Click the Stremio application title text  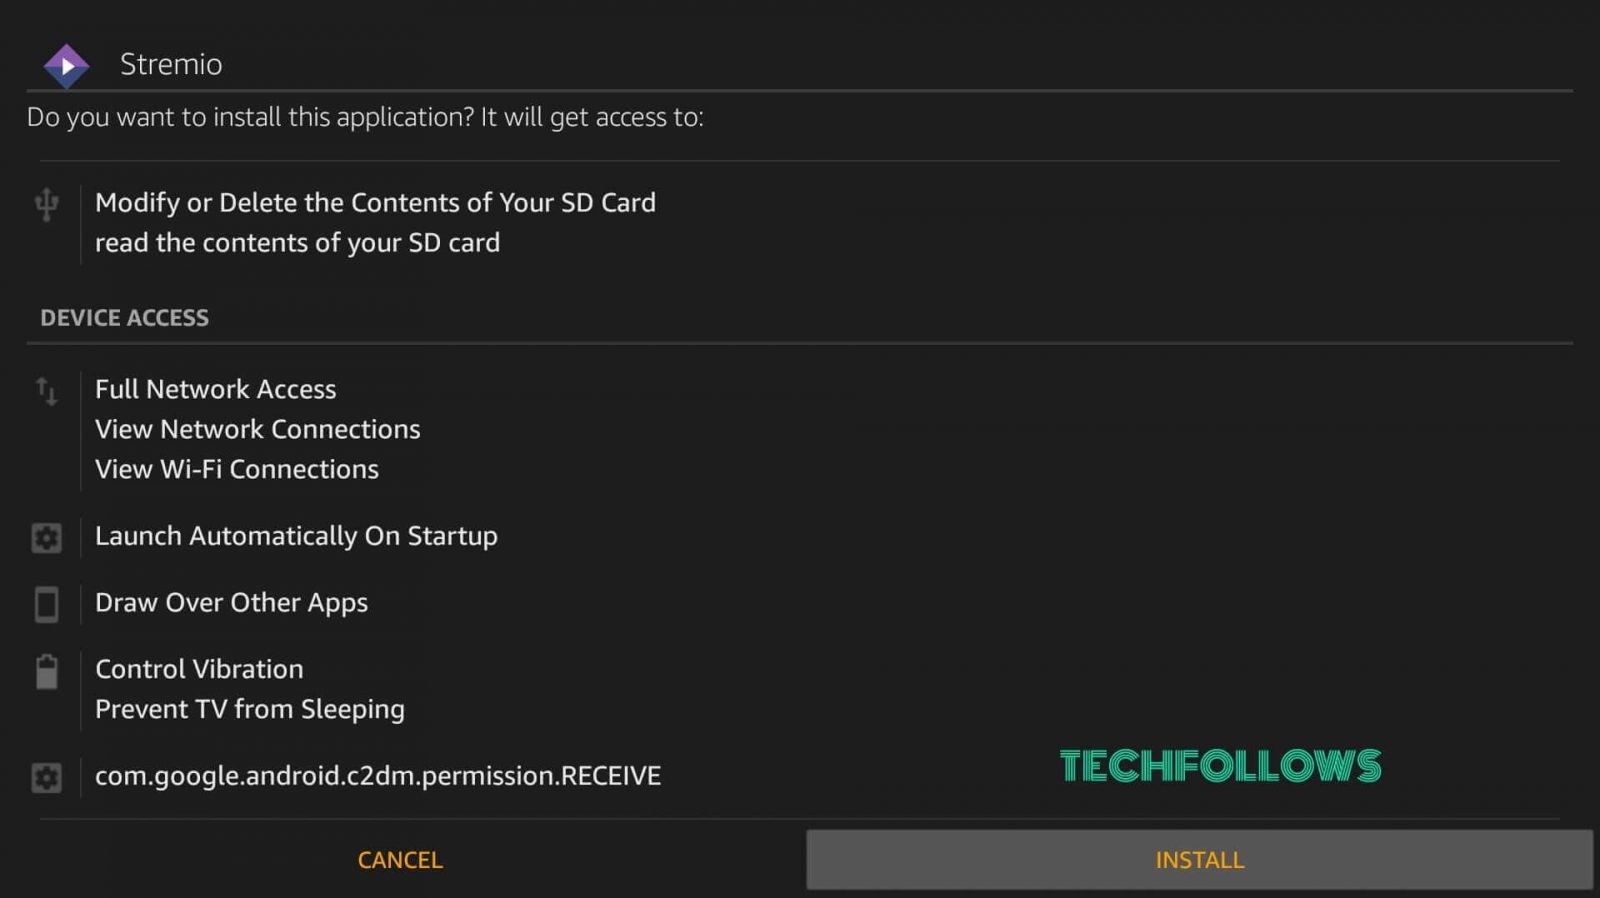[x=171, y=64]
